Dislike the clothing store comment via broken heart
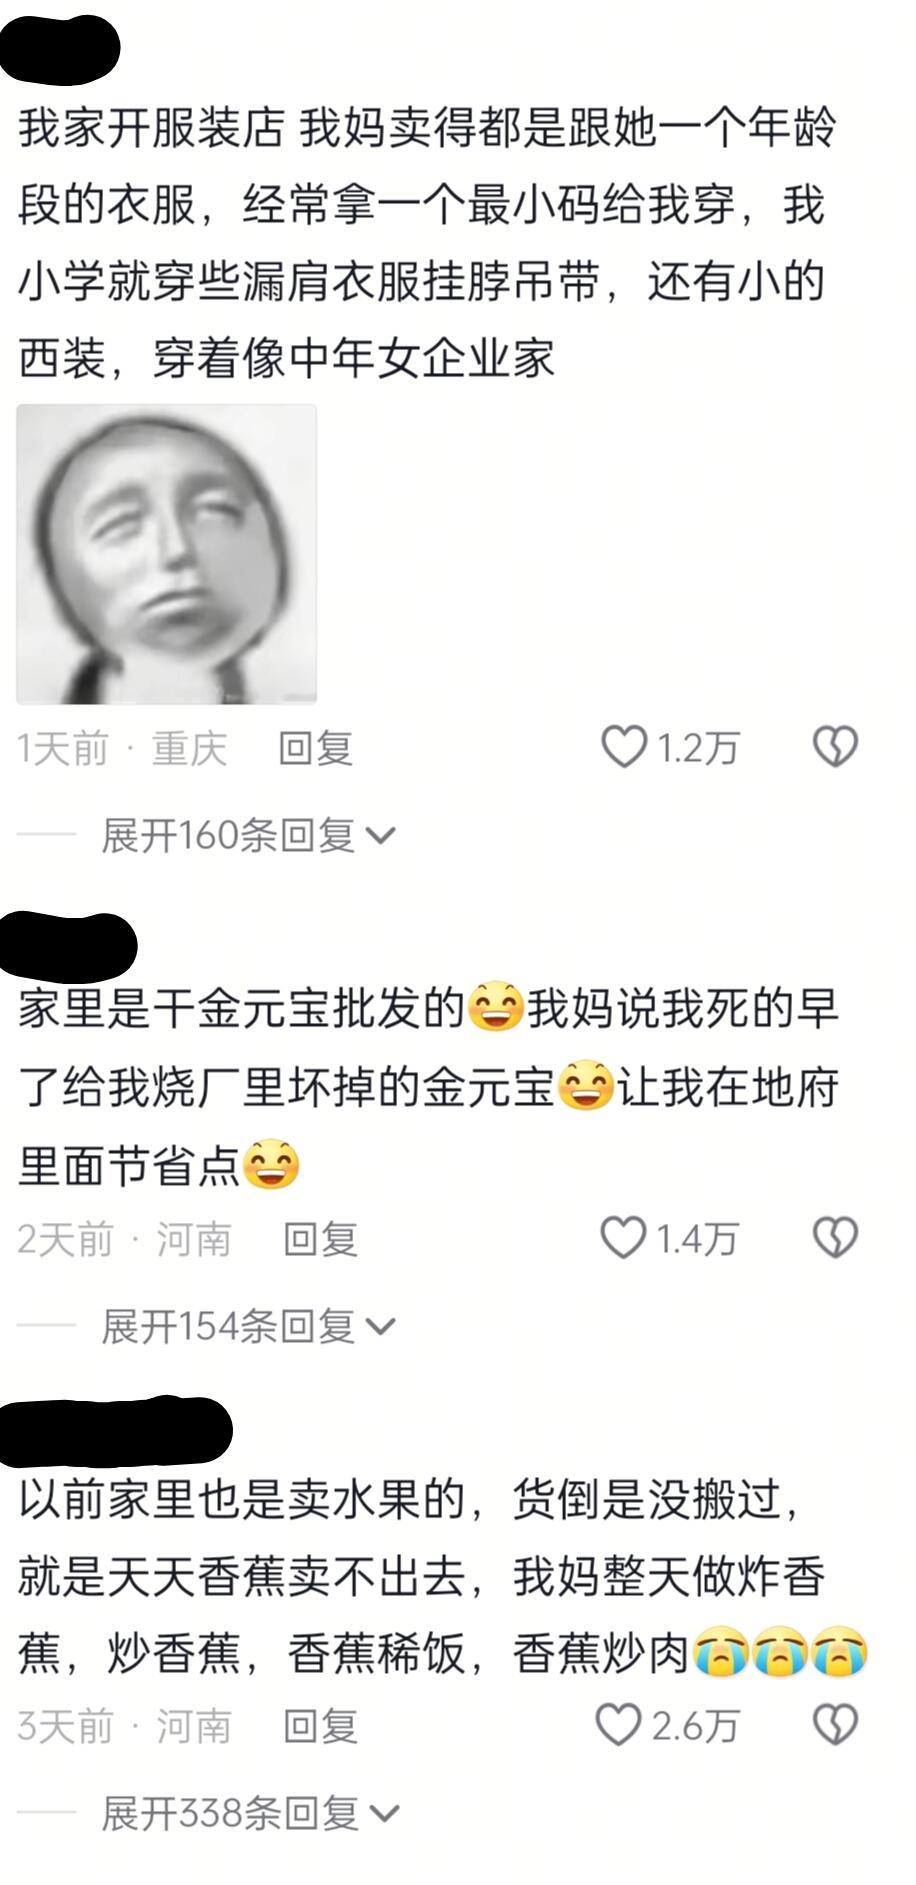Image resolution: width=916 pixels, height=1885 pixels. point(835,747)
